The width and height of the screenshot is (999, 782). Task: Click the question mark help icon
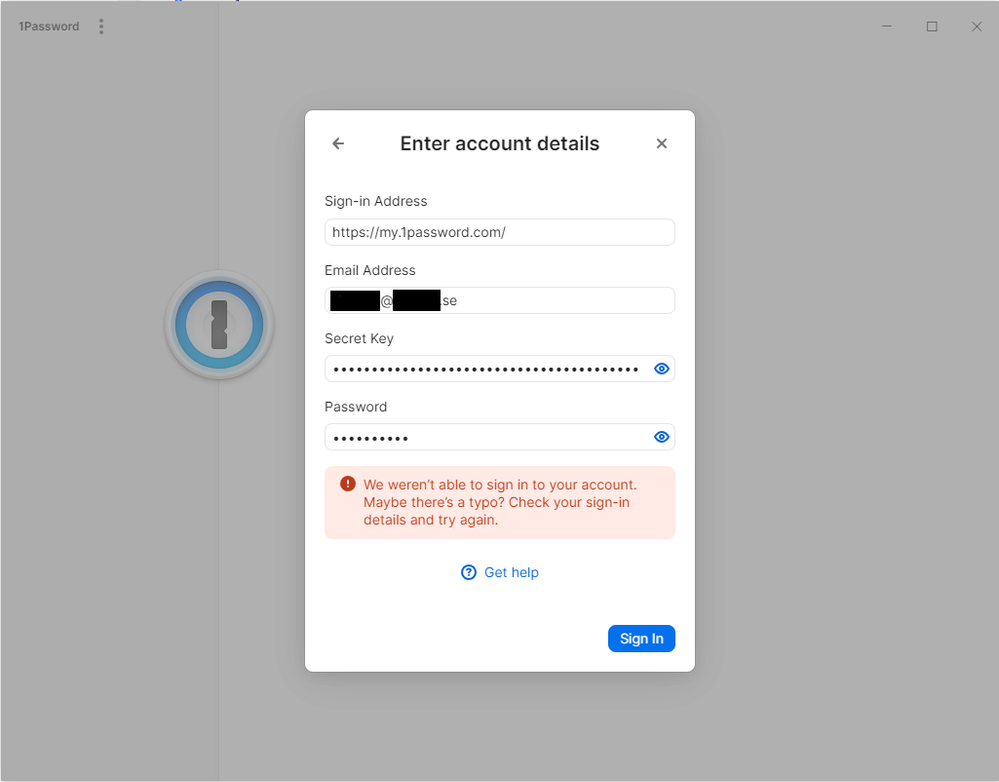pos(469,572)
